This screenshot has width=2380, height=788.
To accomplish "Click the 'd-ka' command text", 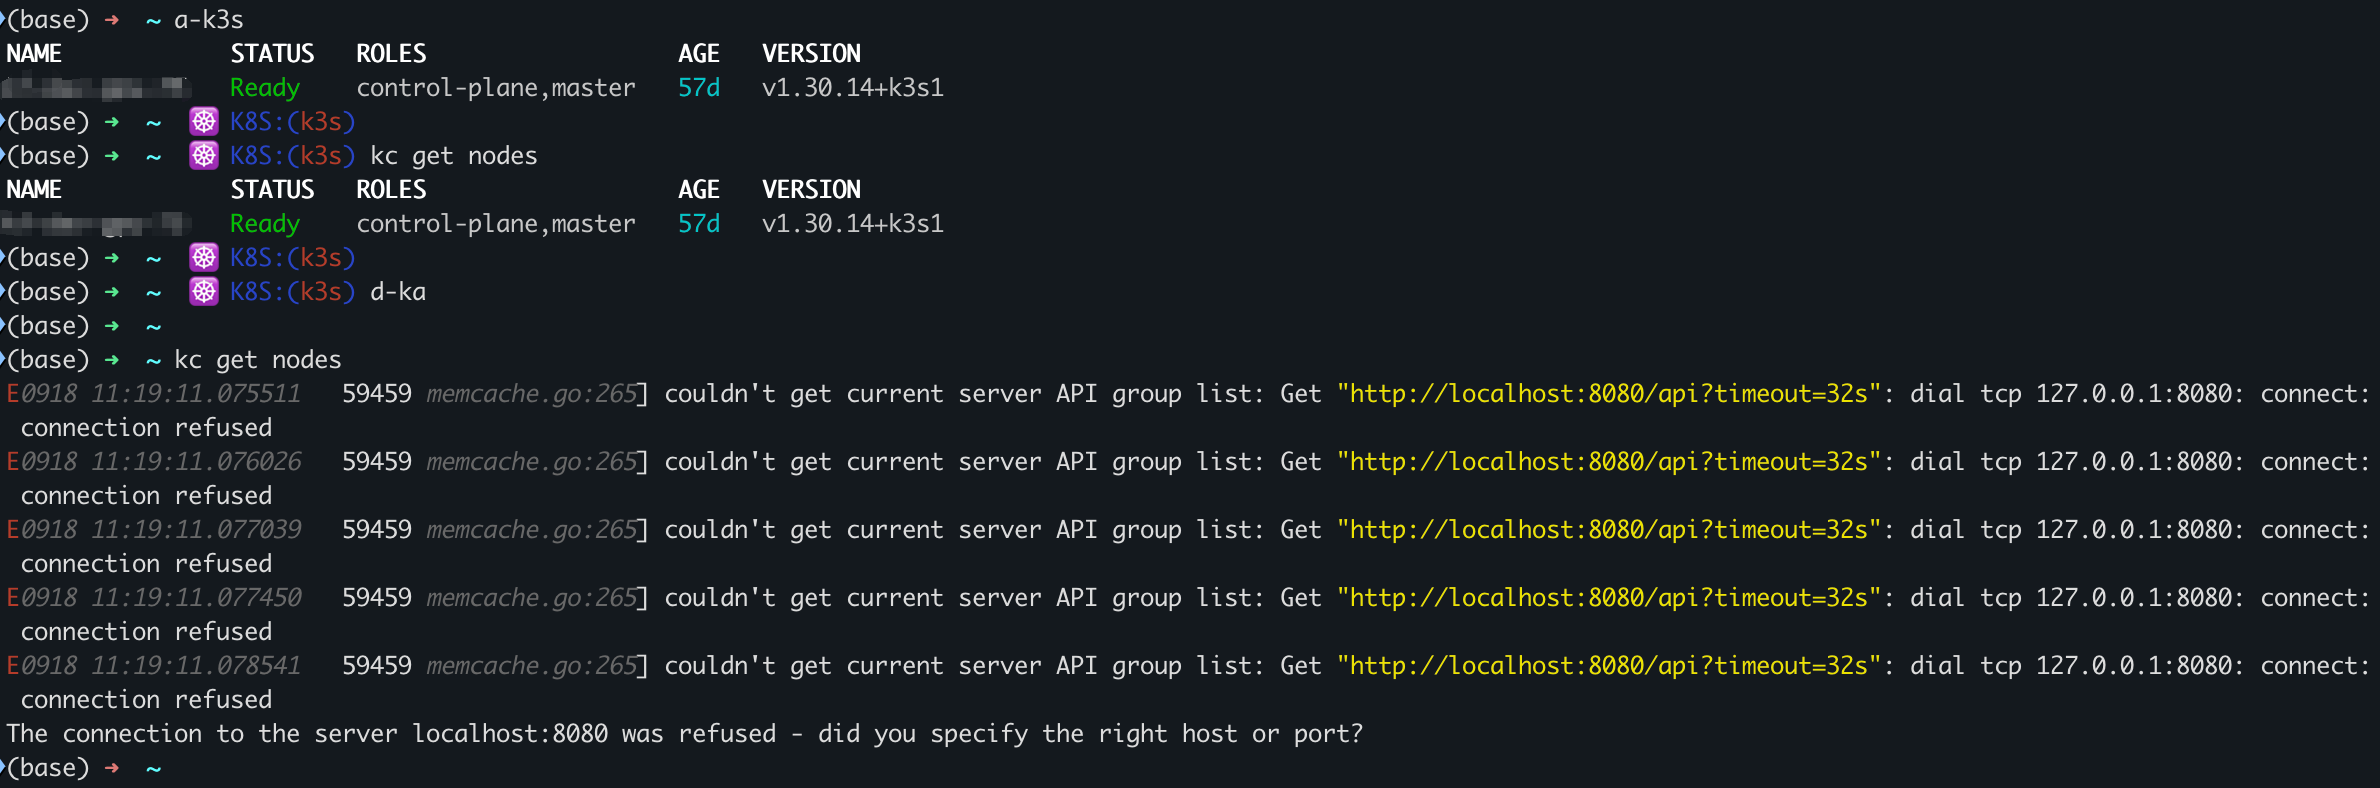I will pos(398,291).
